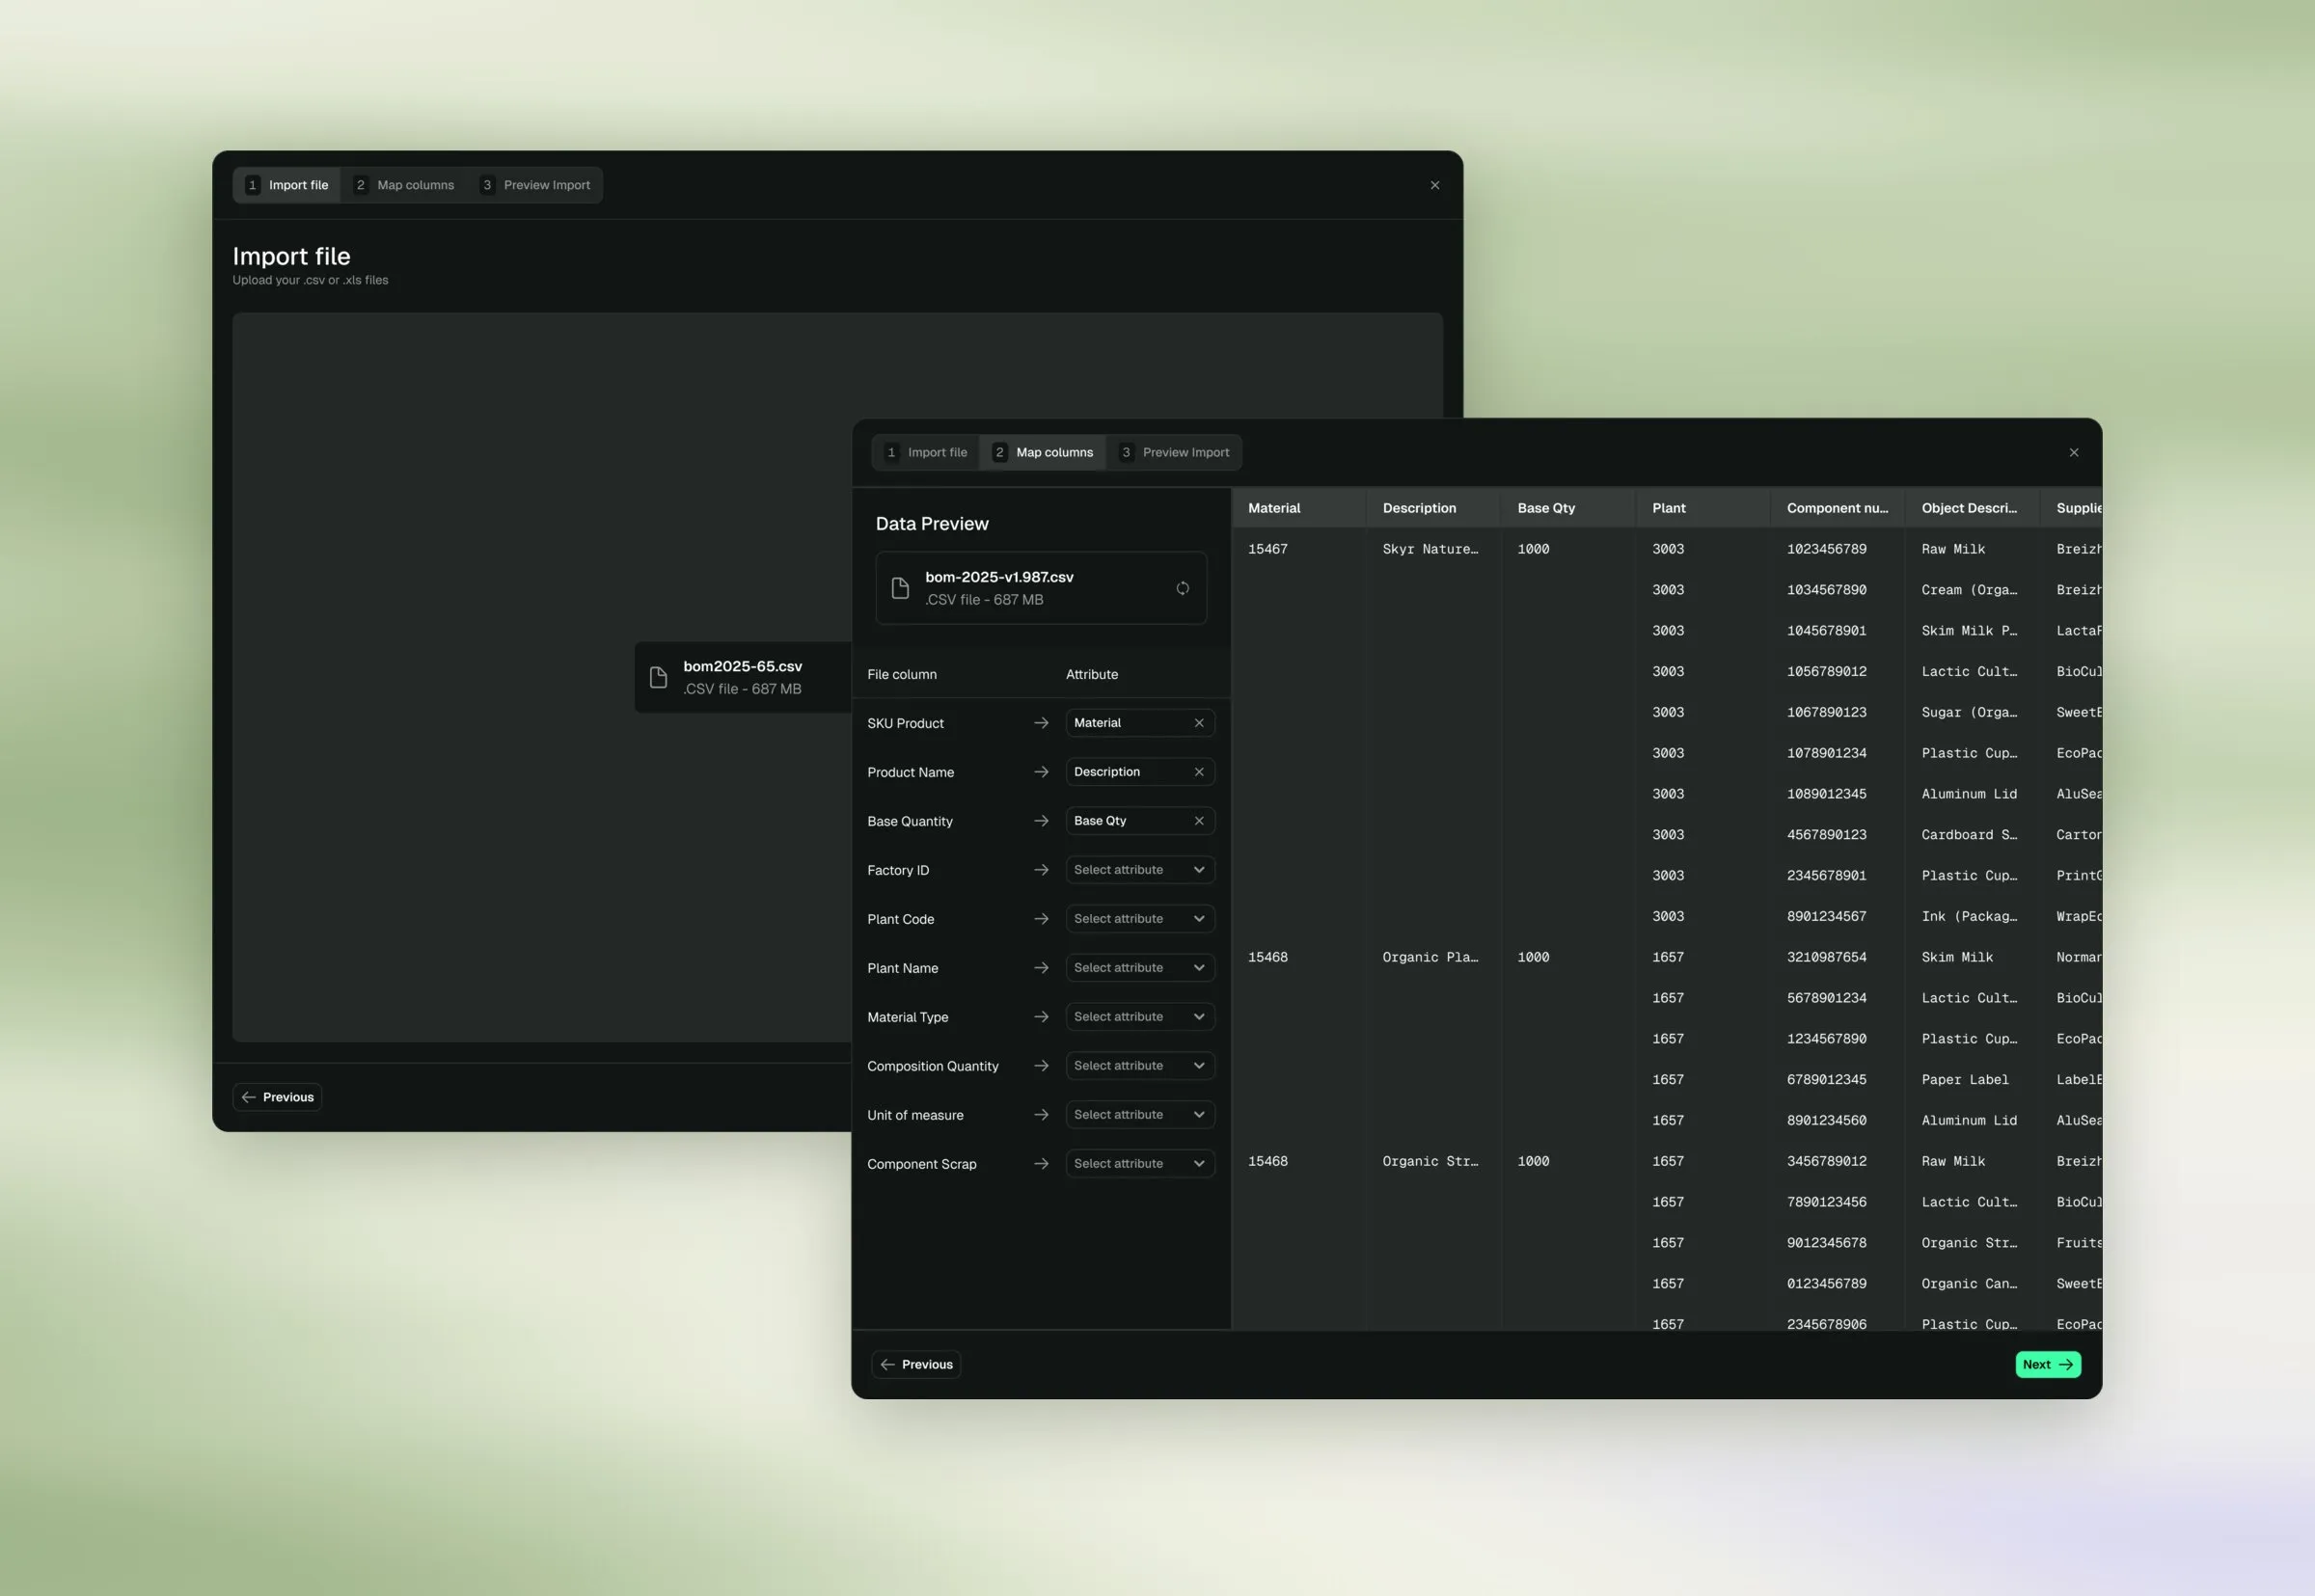Click the arrow icon next to Factory ID
The image size is (2315, 1596).
coord(1041,870)
